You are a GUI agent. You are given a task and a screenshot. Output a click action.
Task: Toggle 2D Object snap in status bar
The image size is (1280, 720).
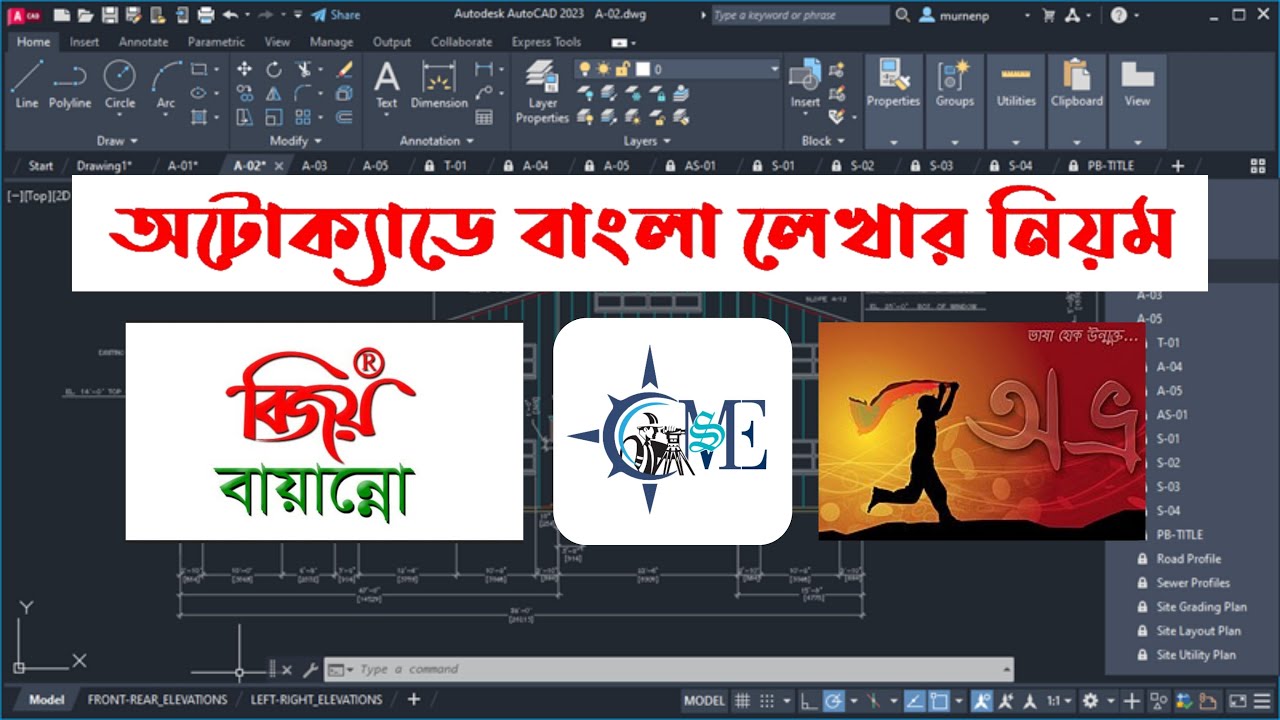[x=938, y=701]
